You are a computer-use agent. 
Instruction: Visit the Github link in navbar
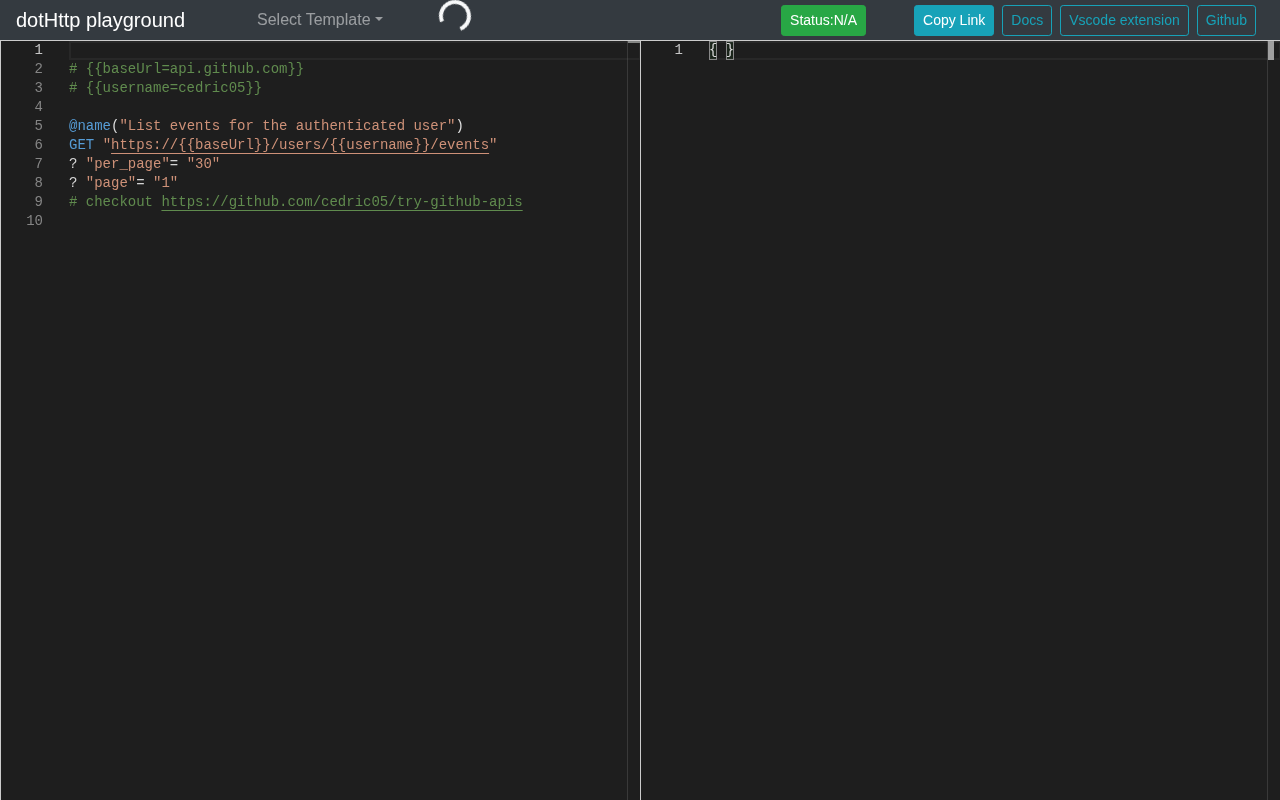(1226, 20)
